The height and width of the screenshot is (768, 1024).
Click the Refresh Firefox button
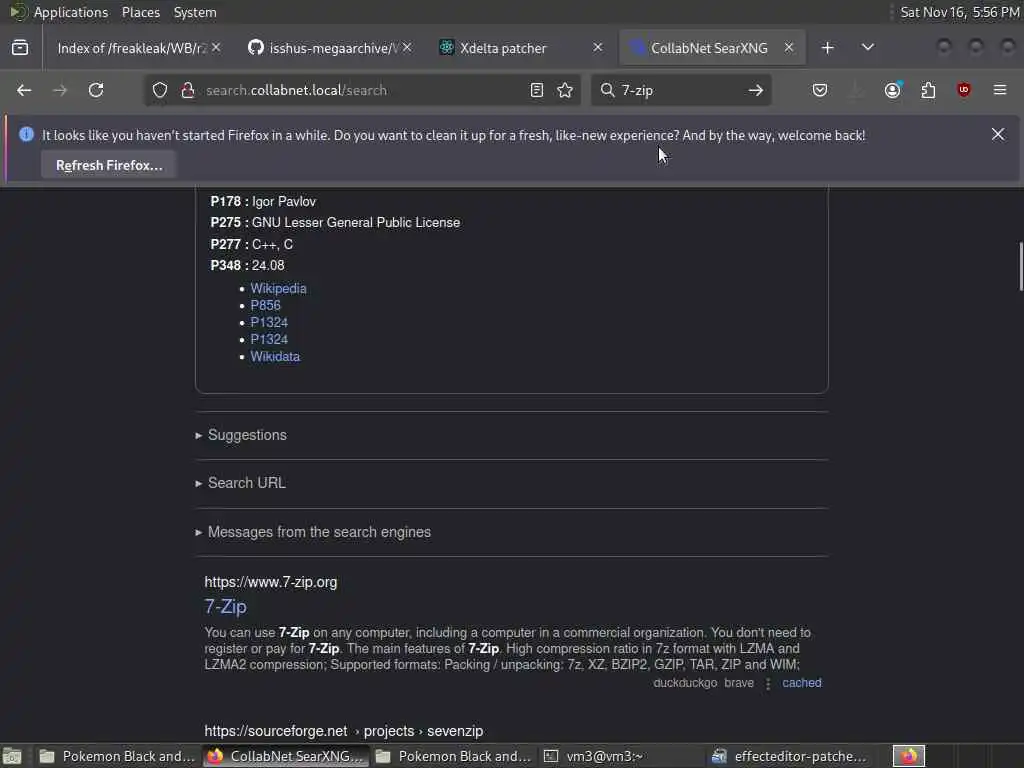tap(109, 165)
